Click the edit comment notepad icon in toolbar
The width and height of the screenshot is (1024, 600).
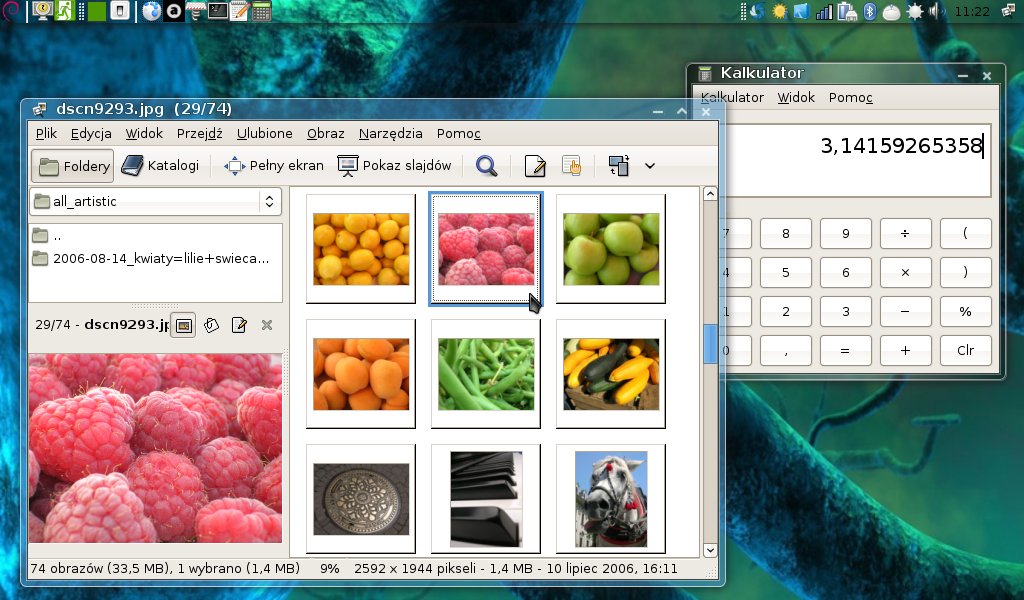click(535, 166)
